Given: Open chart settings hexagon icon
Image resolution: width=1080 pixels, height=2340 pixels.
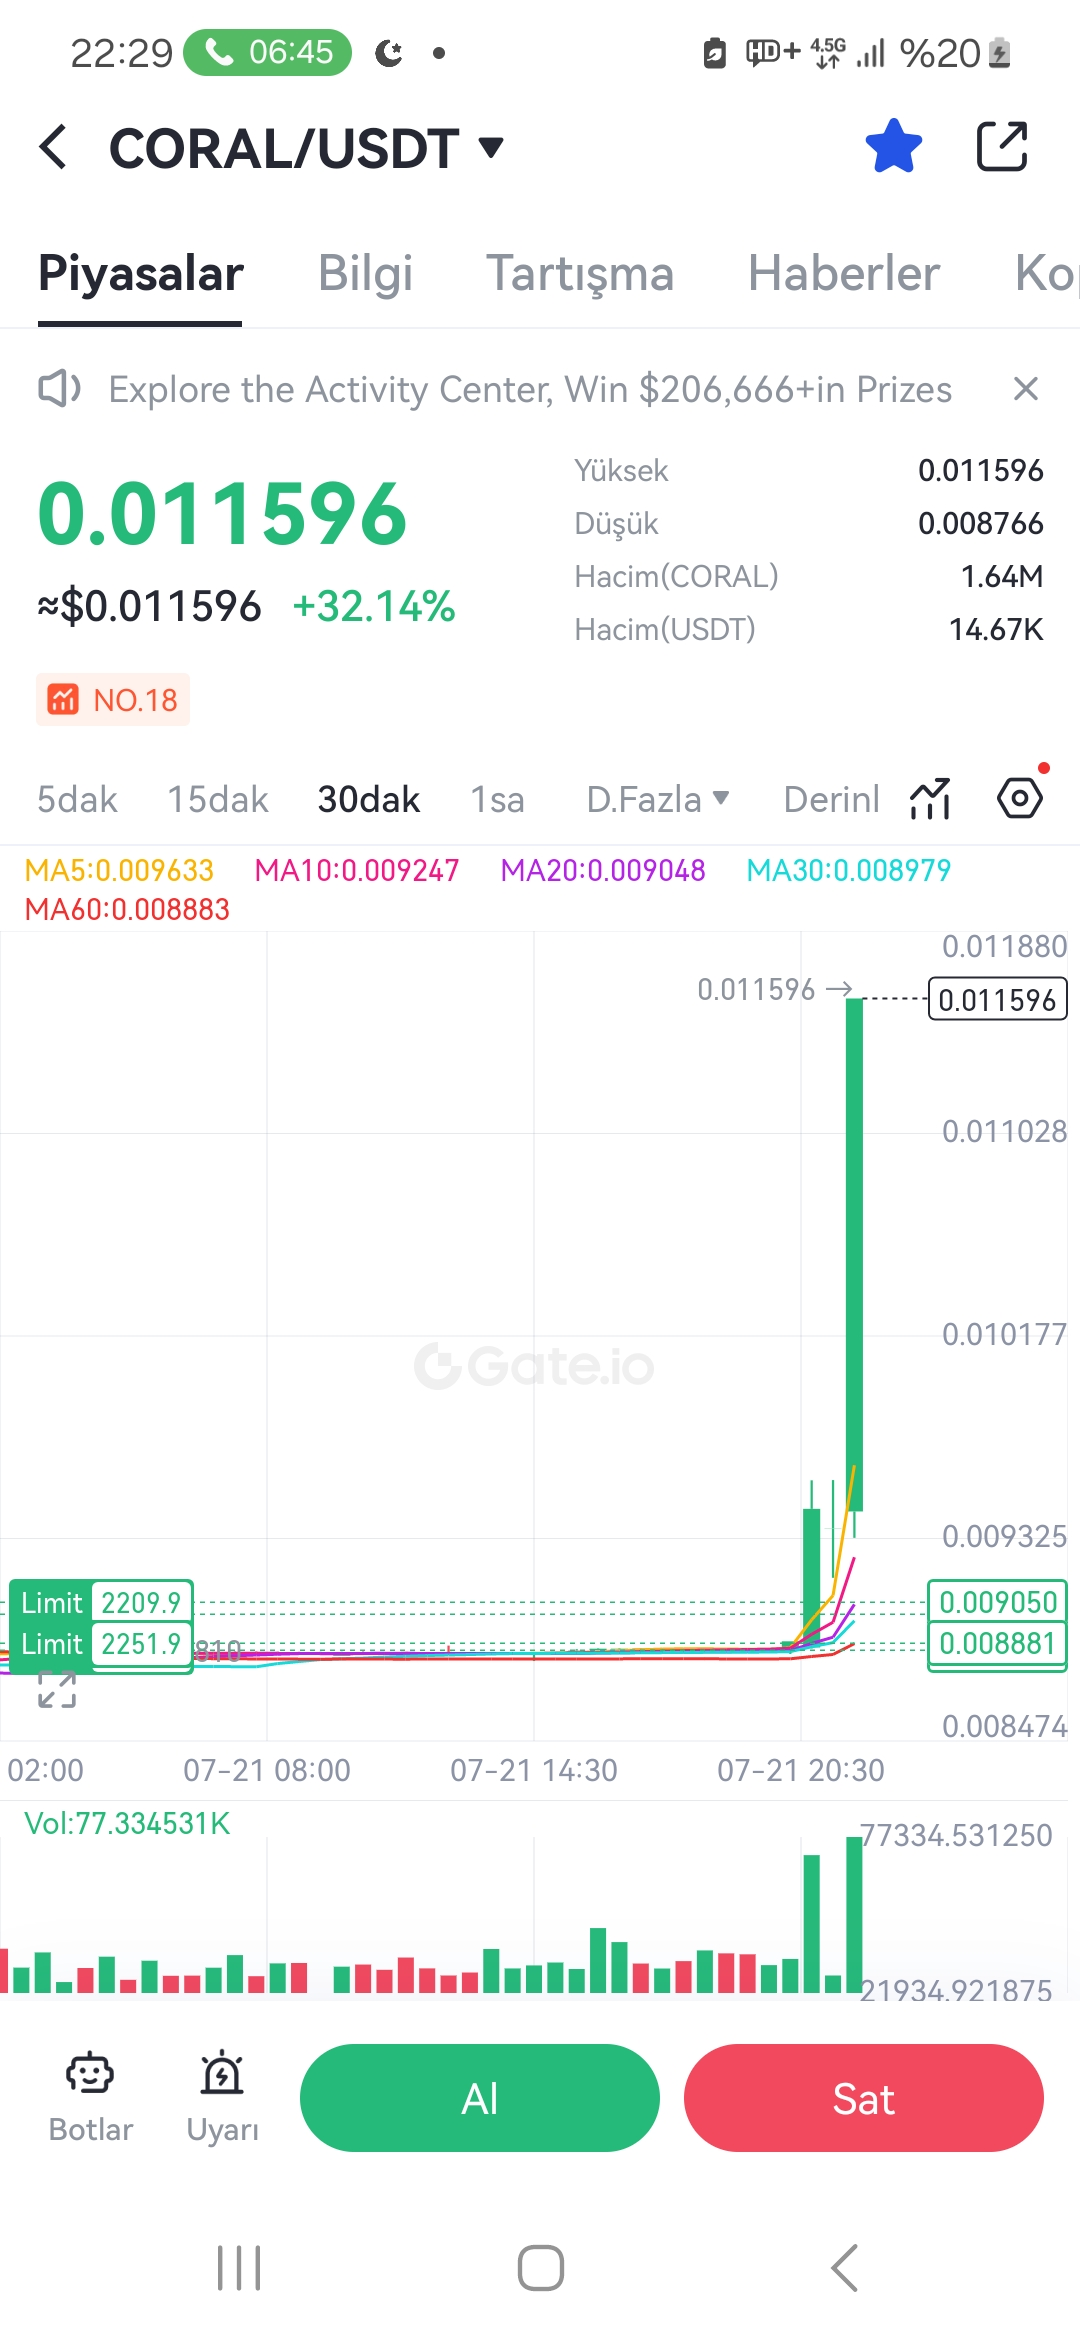Looking at the screenshot, I should coord(1020,798).
